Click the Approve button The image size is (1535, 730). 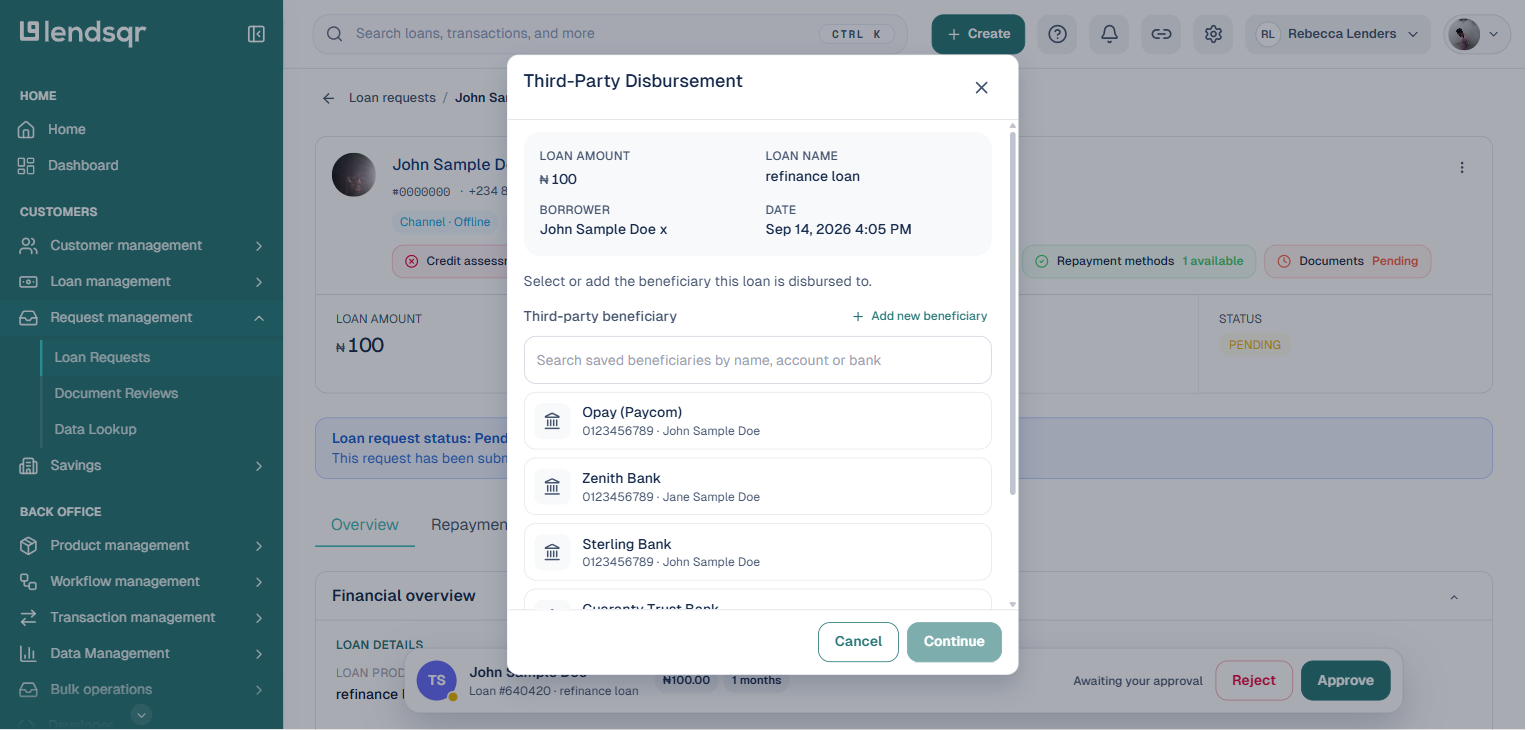(x=1345, y=680)
